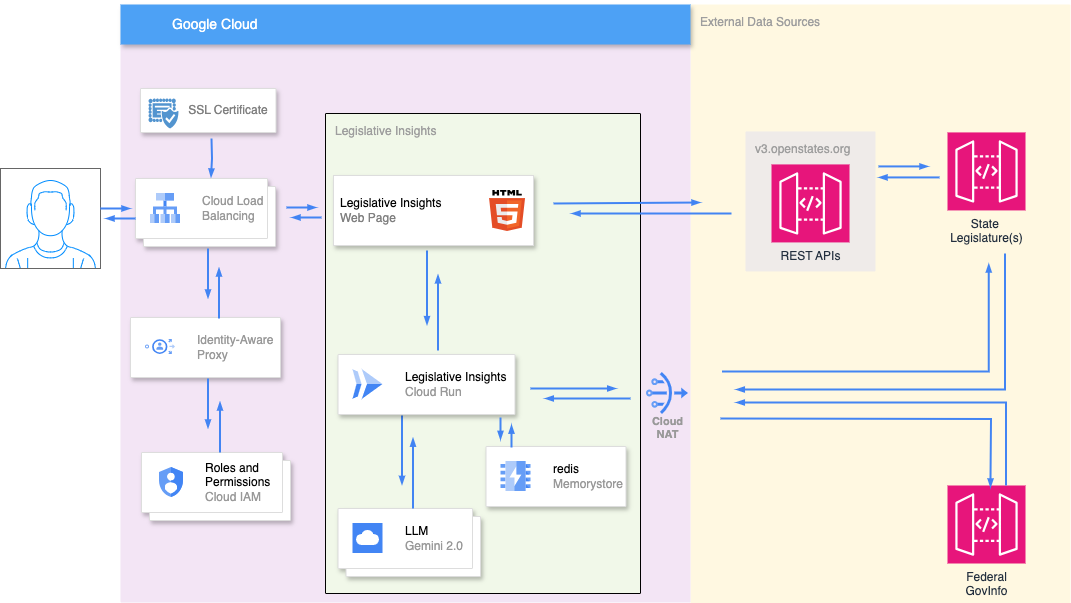
Task: Select the State Legislature(s) caption
Action: (986, 231)
